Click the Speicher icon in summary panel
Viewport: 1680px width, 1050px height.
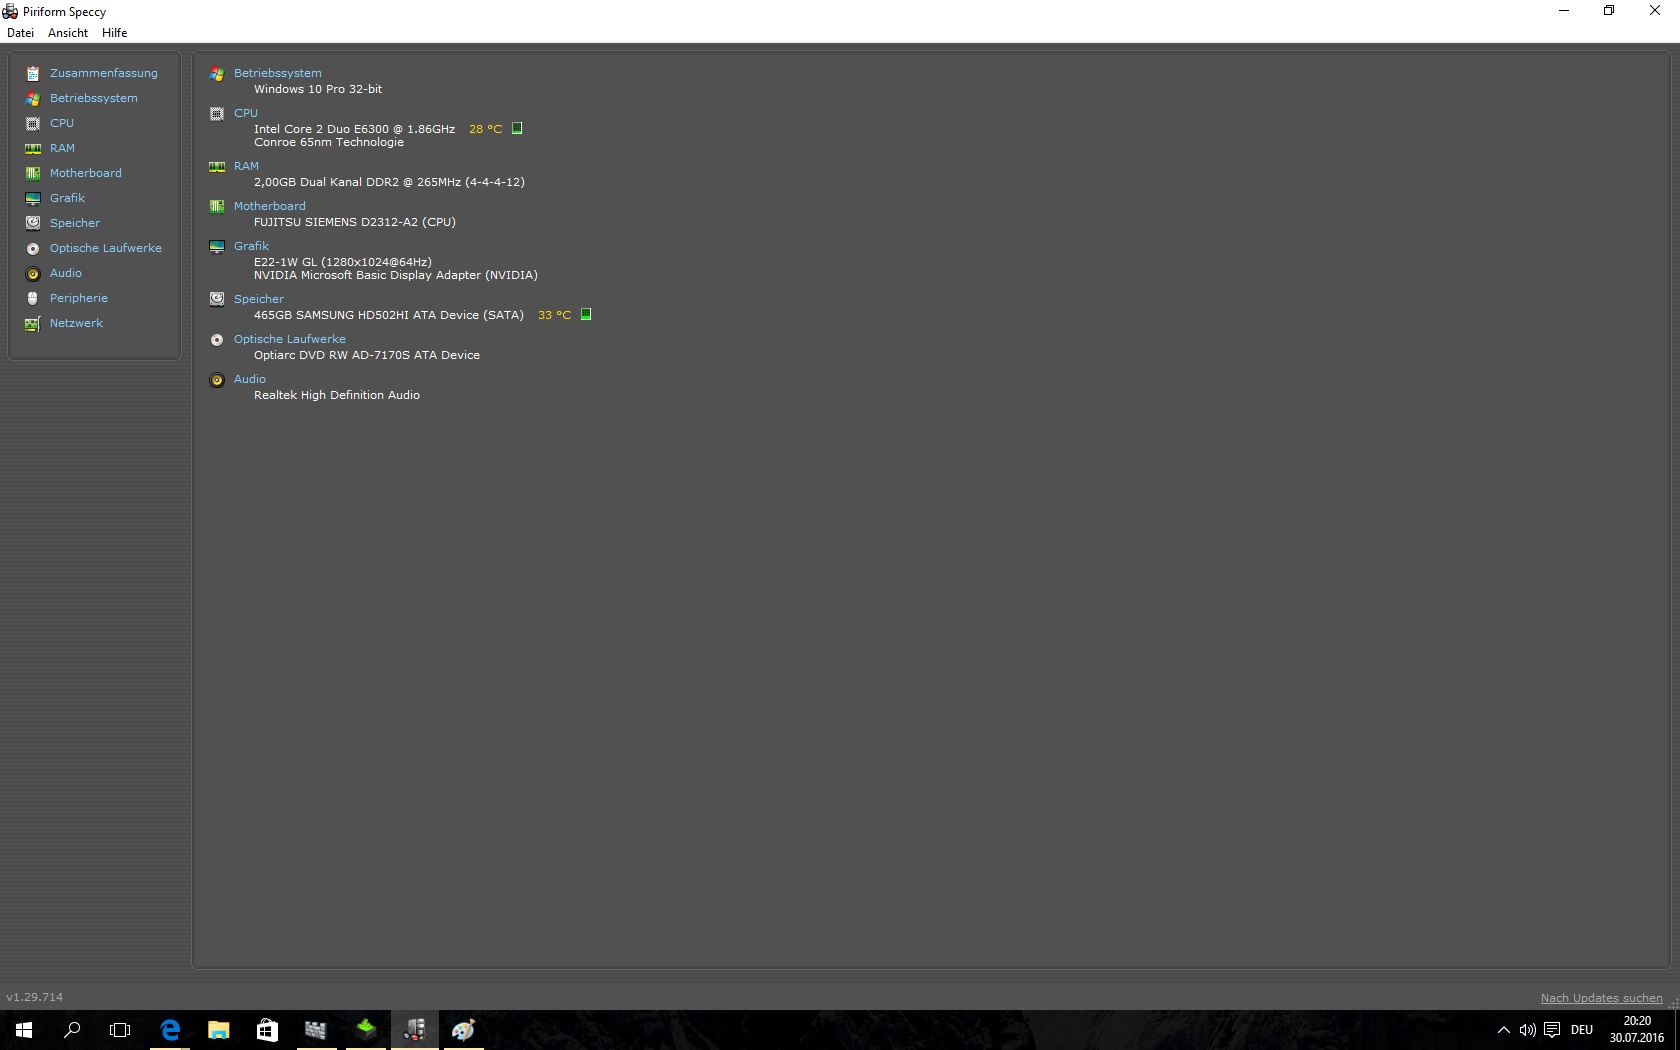click(x=217, y=299)
